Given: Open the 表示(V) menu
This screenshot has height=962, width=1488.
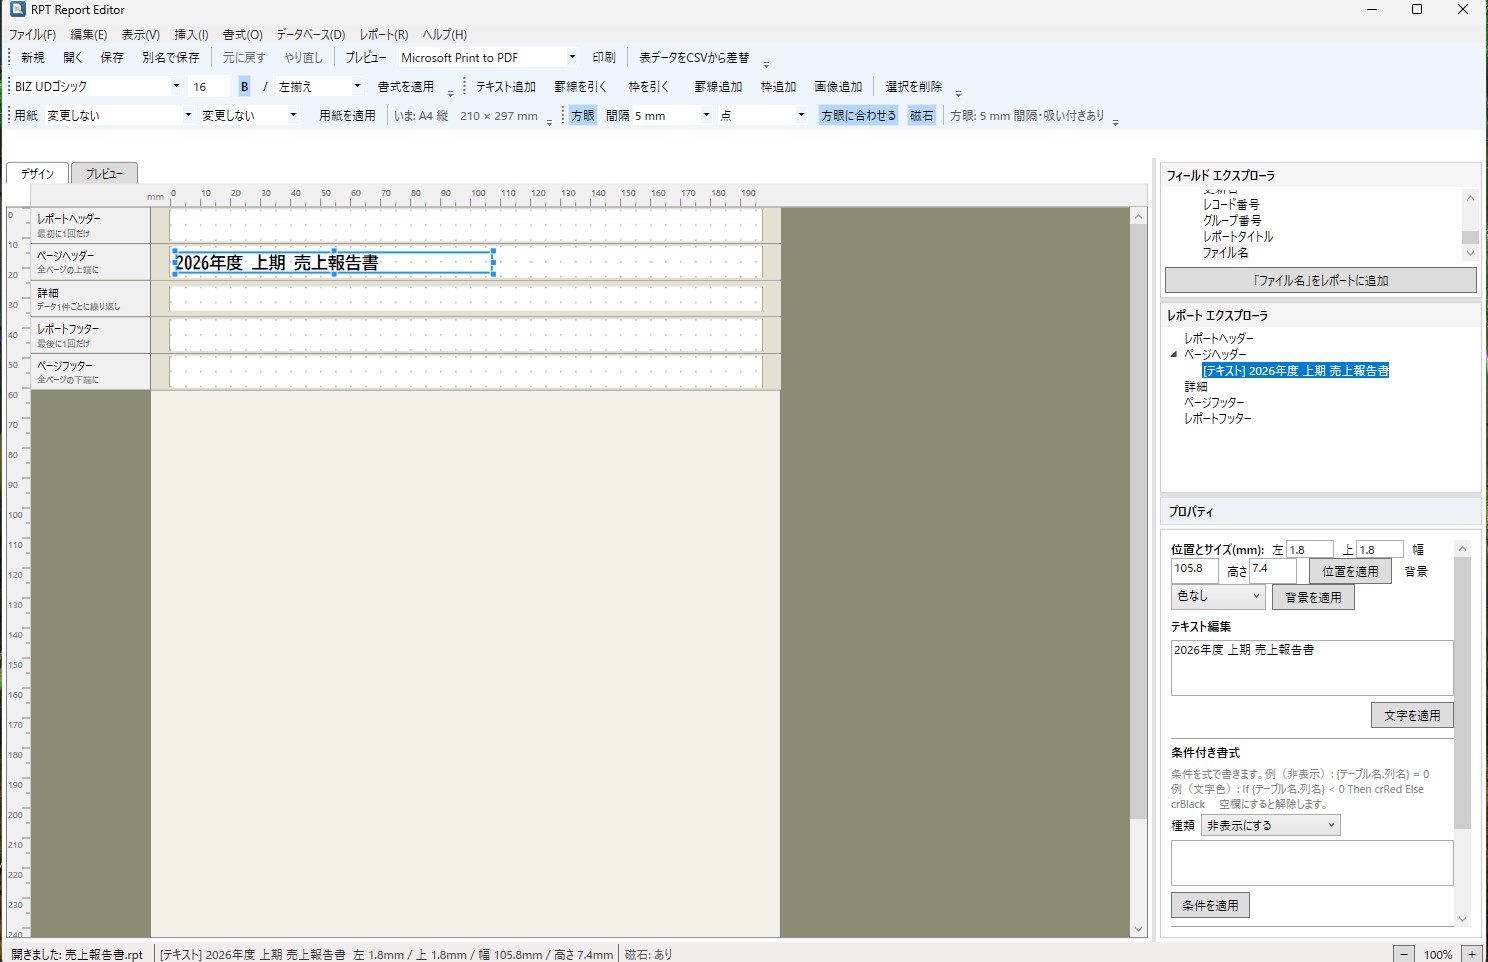Looking at the screenshot, I should pyautogui.click(x=140, y=34).
